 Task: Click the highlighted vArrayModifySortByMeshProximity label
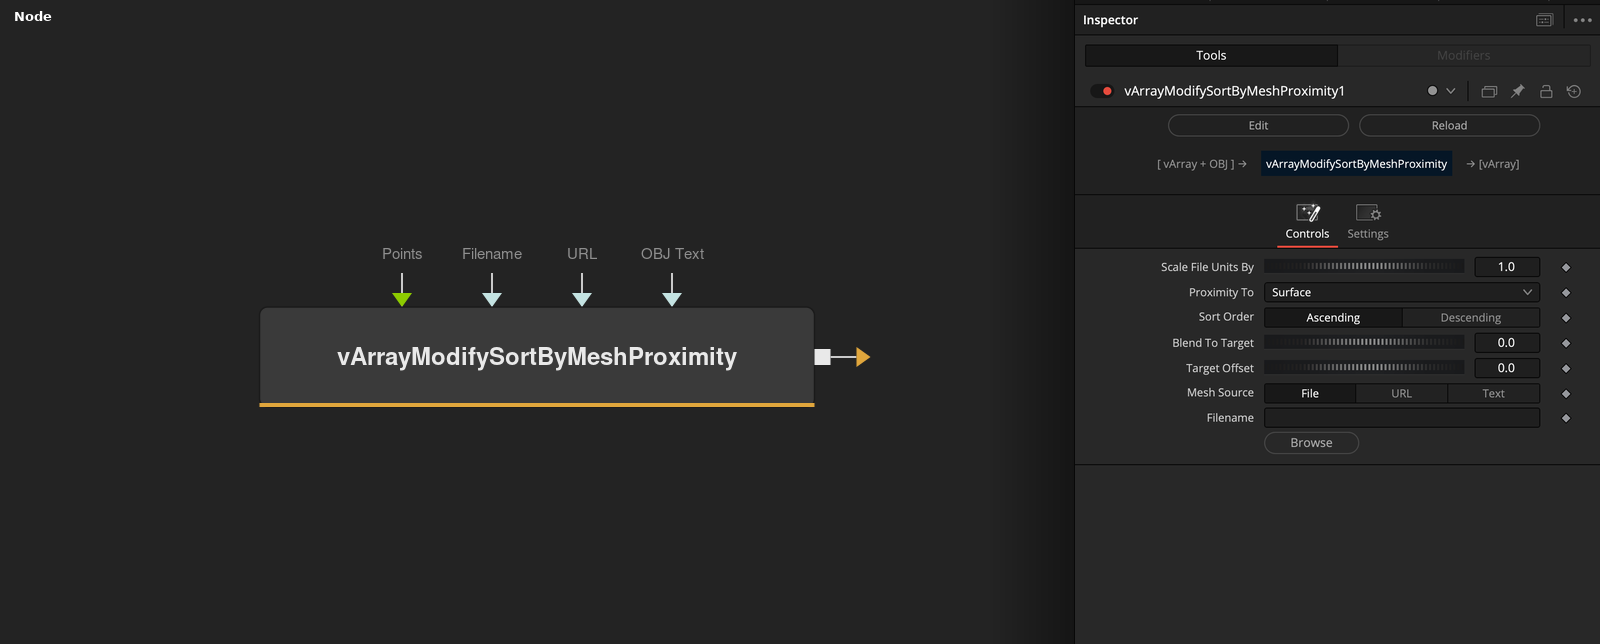point(1356,164)
